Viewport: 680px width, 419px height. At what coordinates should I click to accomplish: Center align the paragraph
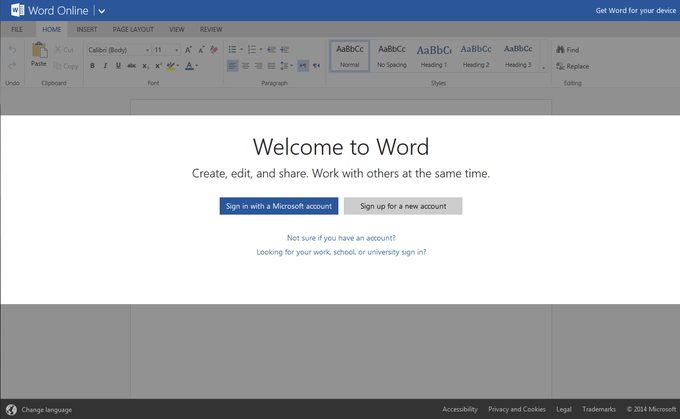tap(245, 66)
